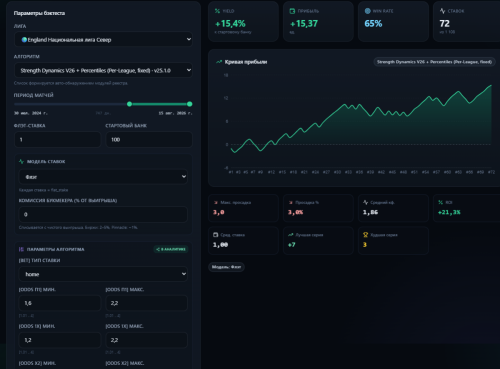Image resolution: width=500 pixels, height=369 pixels.
Task: Click the rising-arrow icon beside Лучшая серия
Action: (x=291, y=235)
